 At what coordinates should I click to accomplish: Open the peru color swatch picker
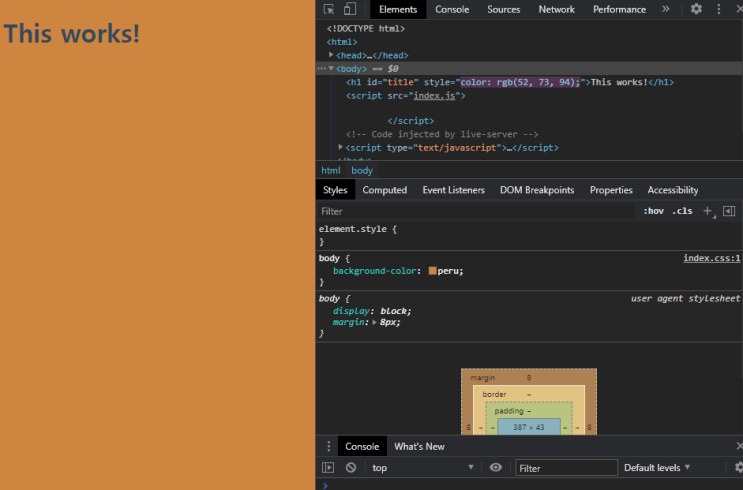click(432, 271)
